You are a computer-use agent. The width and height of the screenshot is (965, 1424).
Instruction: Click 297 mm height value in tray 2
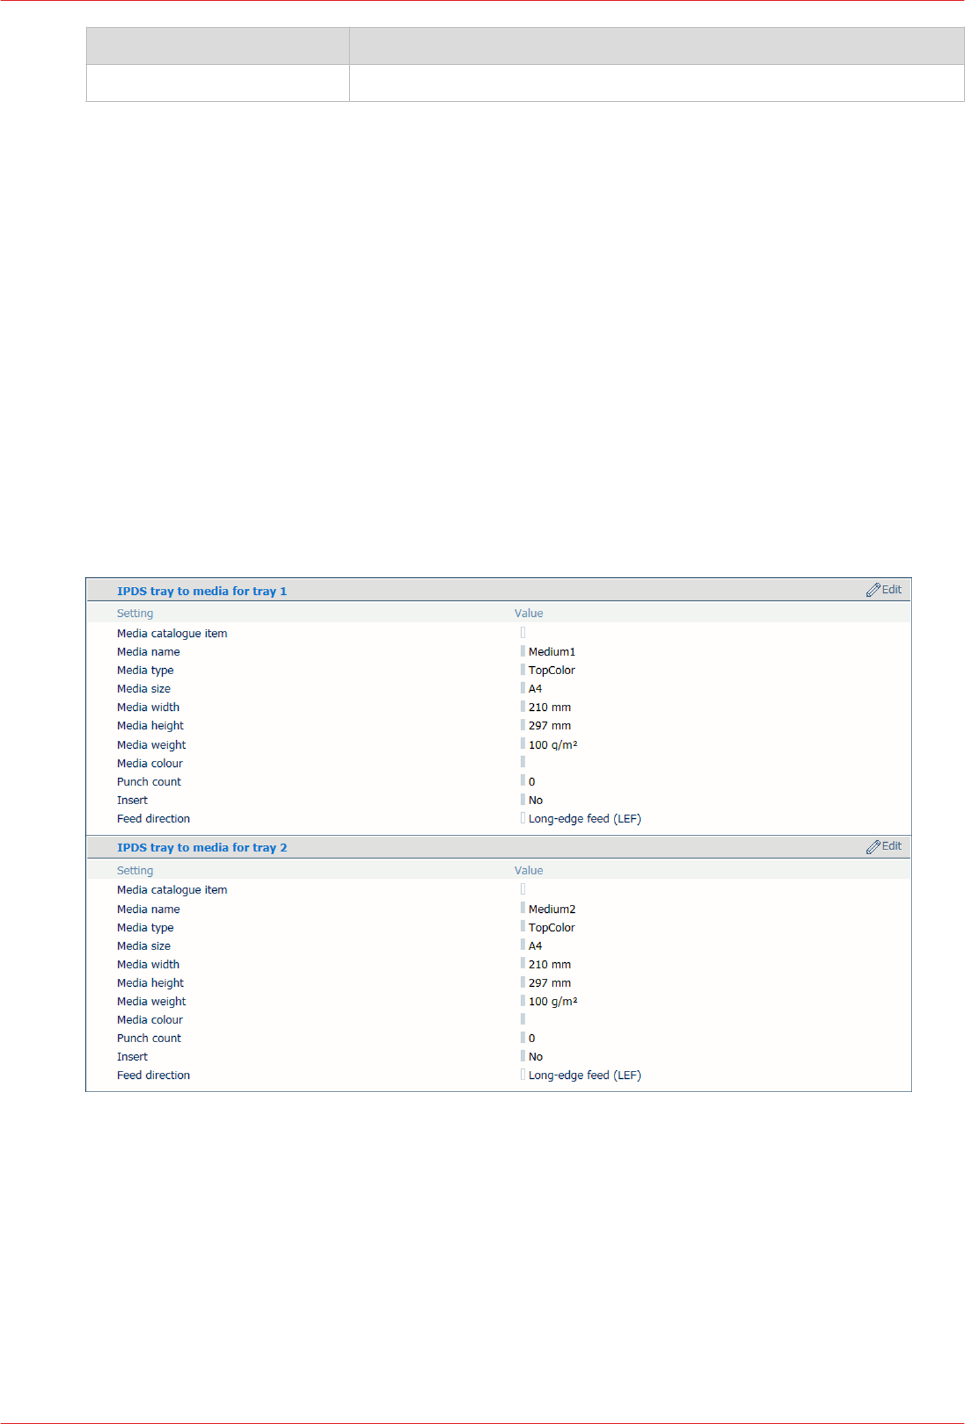click(x=550, y=983)
